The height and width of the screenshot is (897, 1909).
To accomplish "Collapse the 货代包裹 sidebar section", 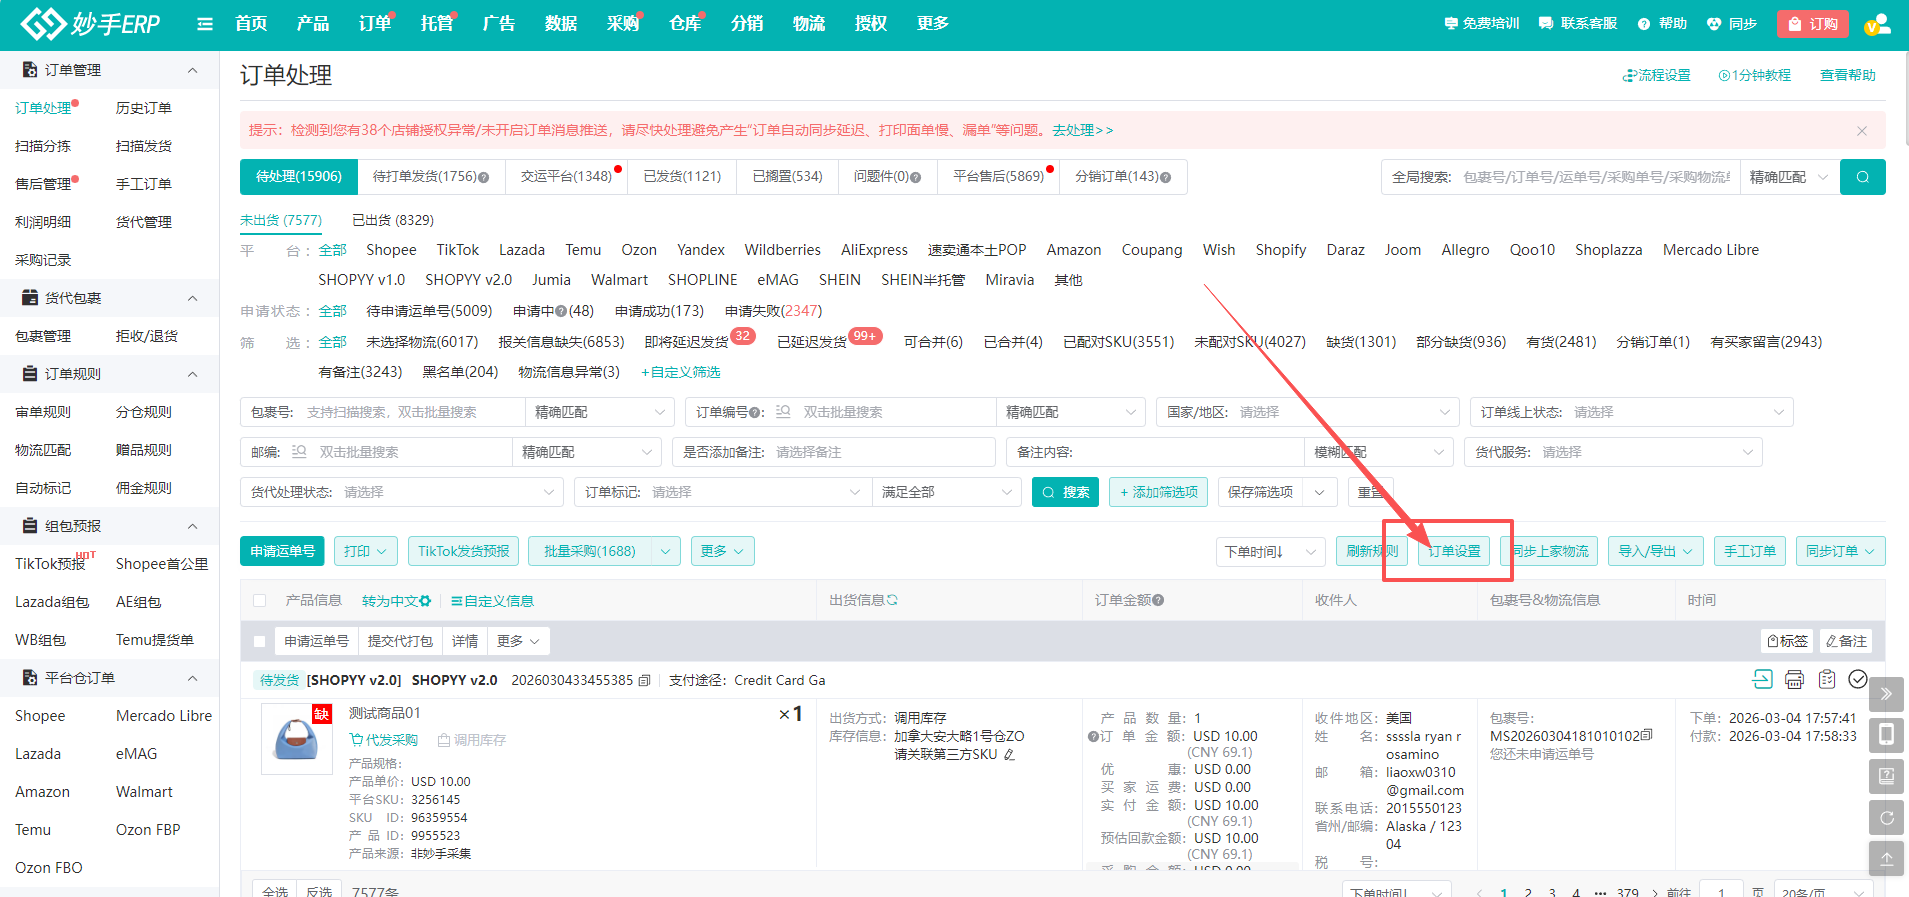I will click(193, 298).
